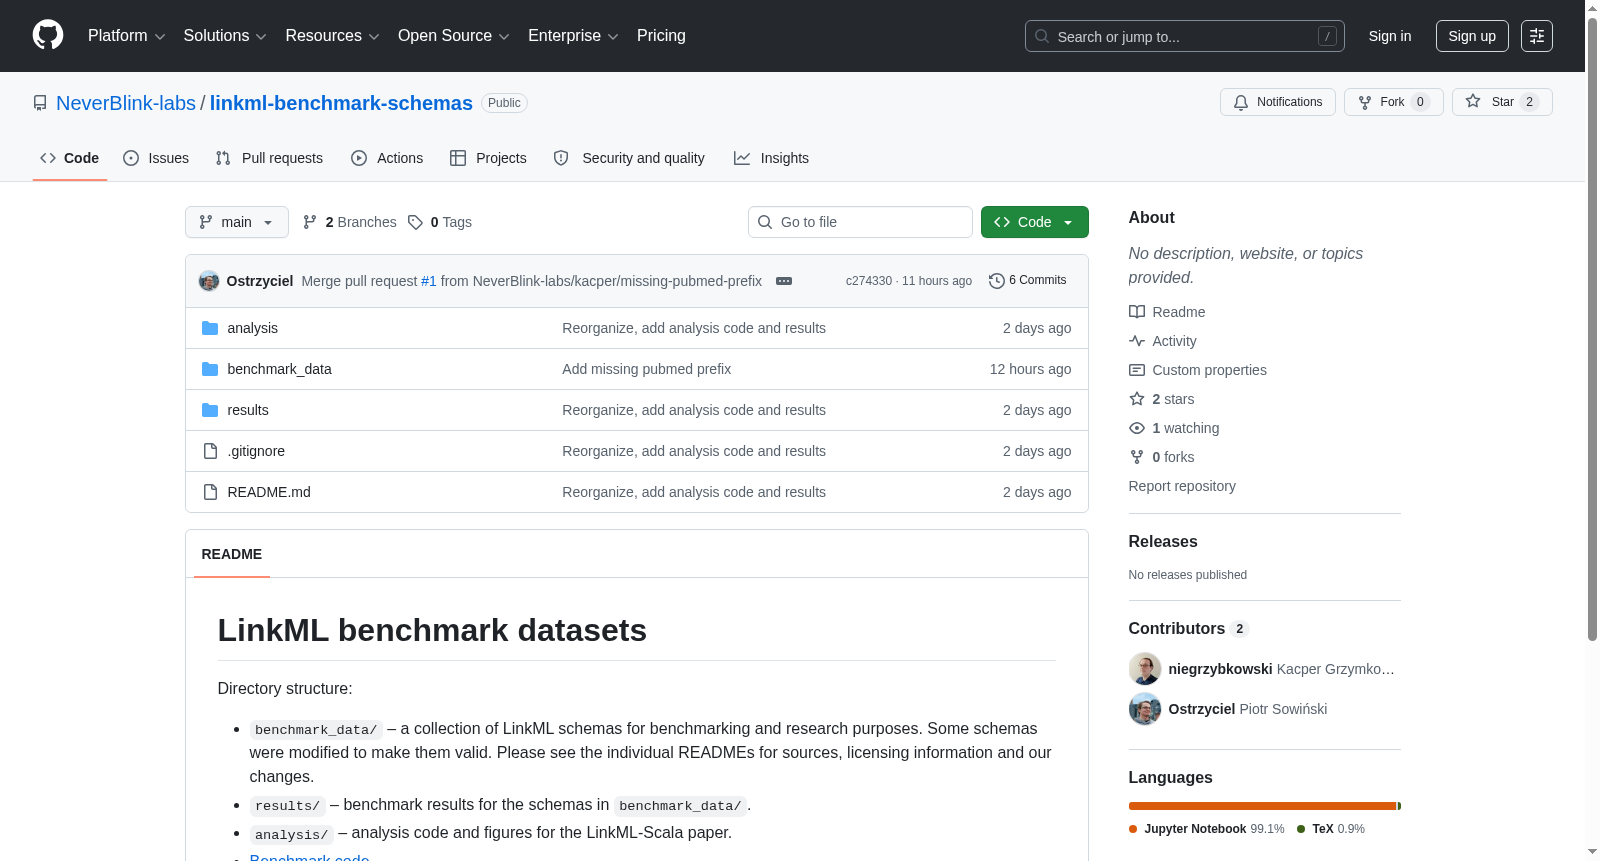Click the orange Jupyter Notebook legend dot
Viewport: 1600px width, 861px height.
click(x=1133, y=829)
